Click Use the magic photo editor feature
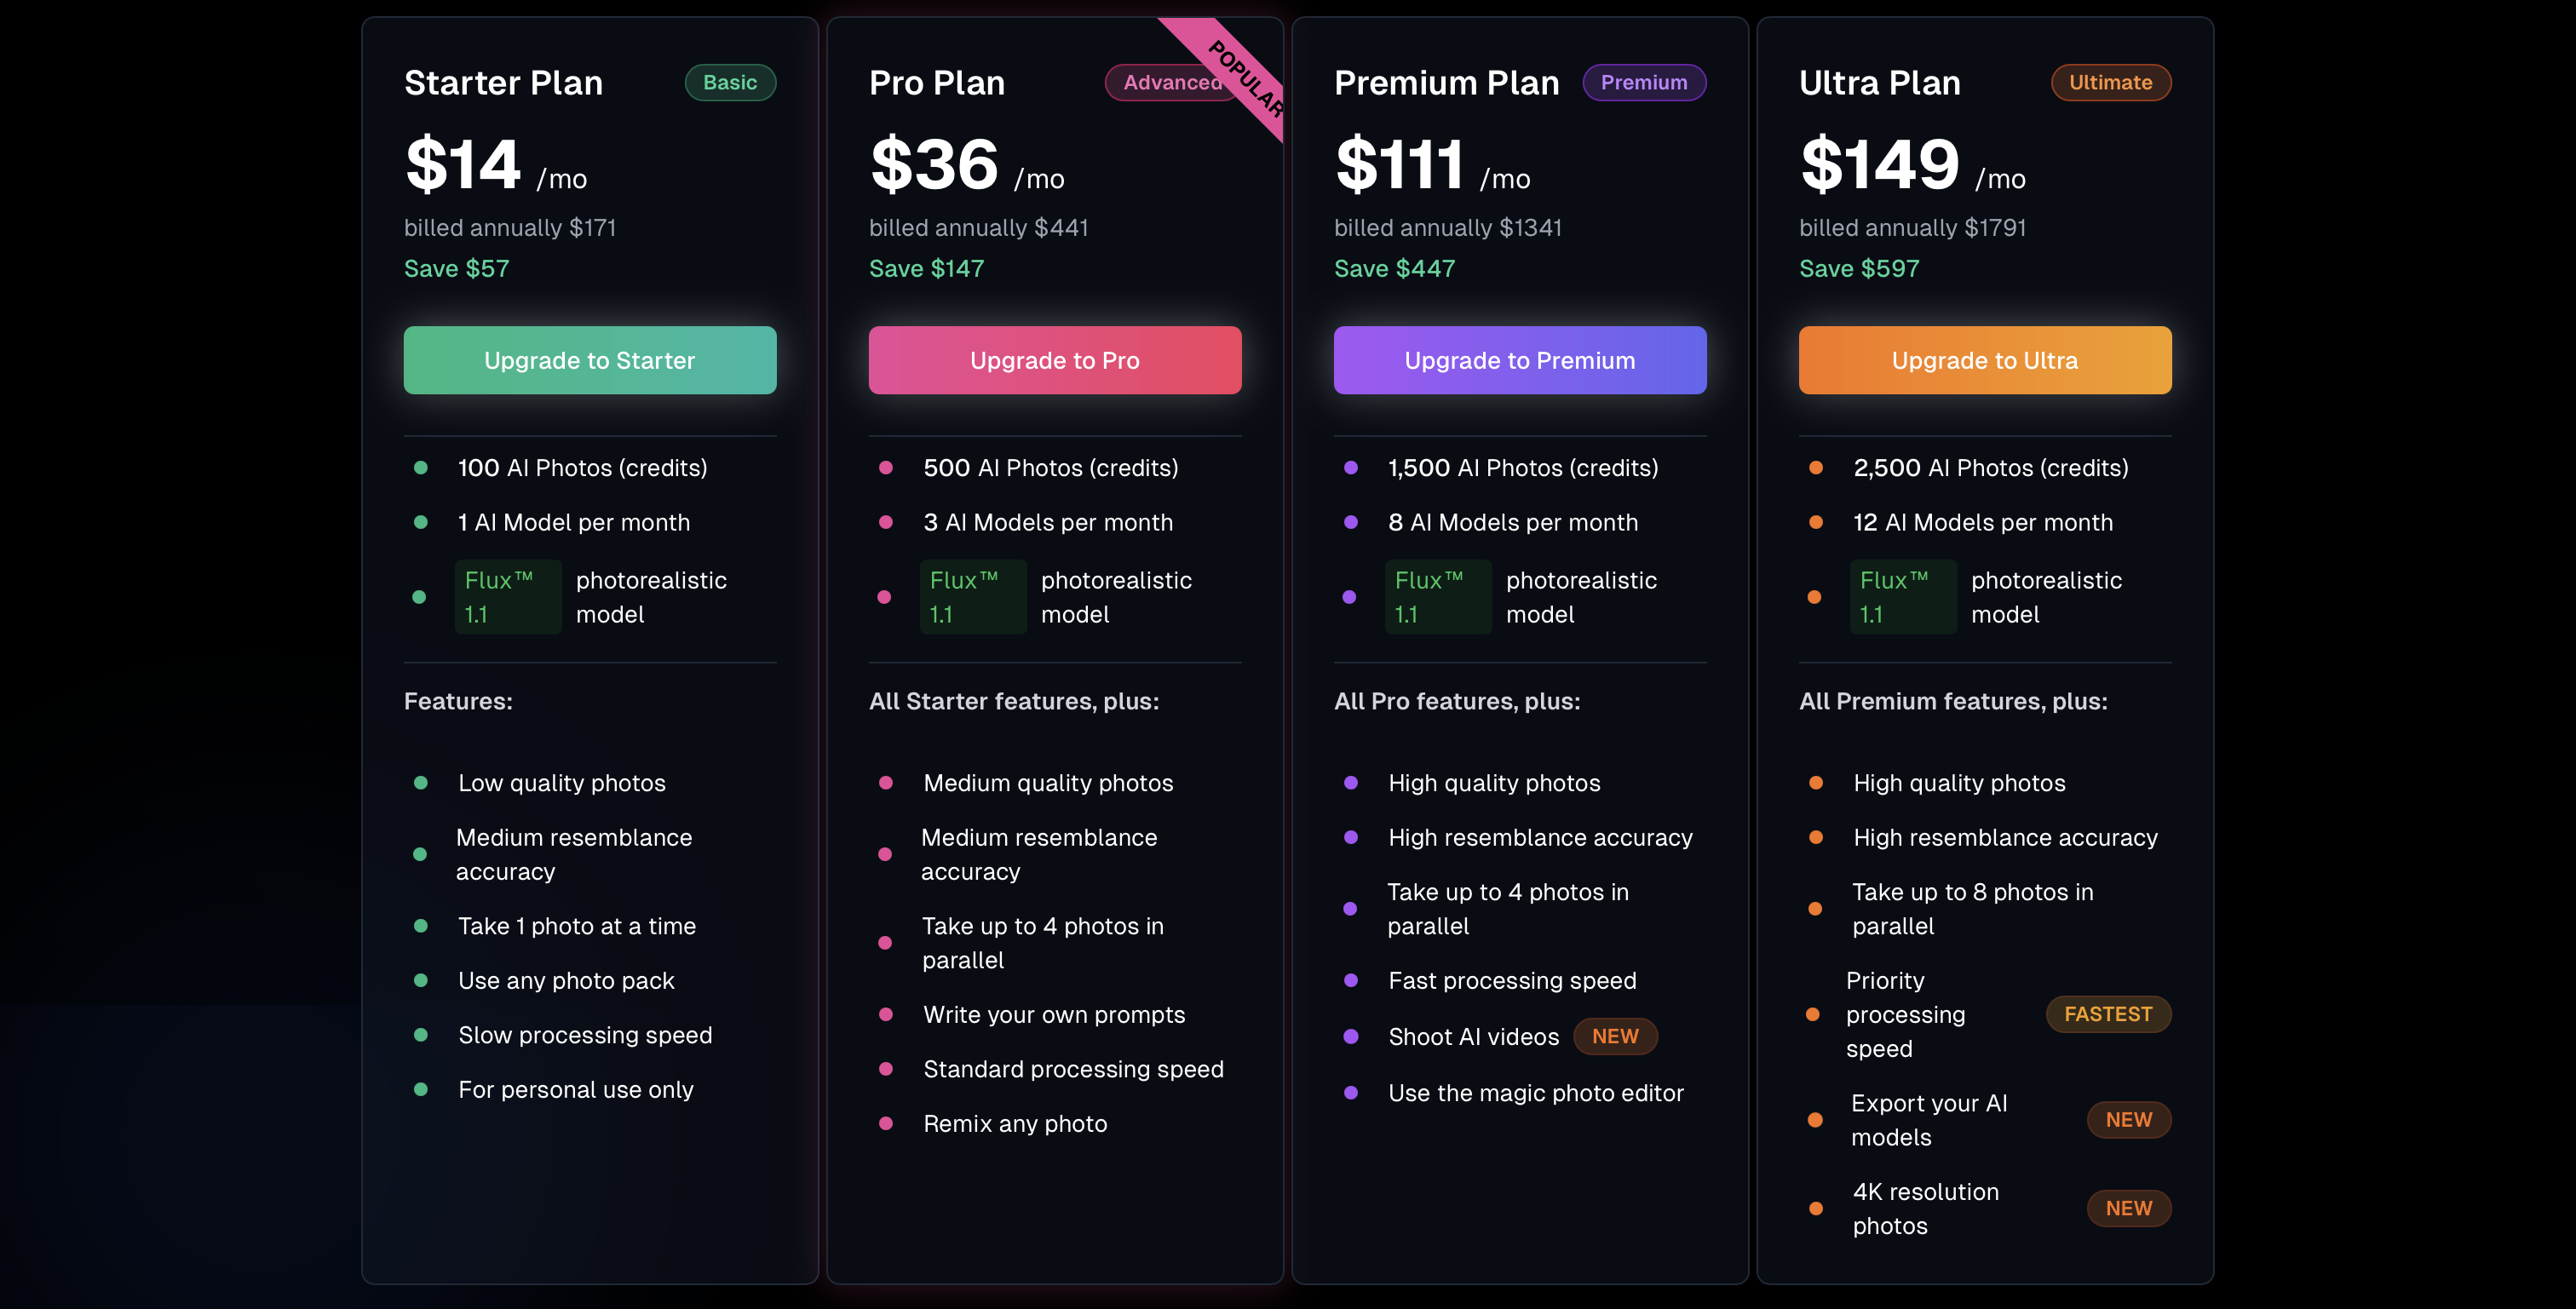 tap(1535, 1093)
